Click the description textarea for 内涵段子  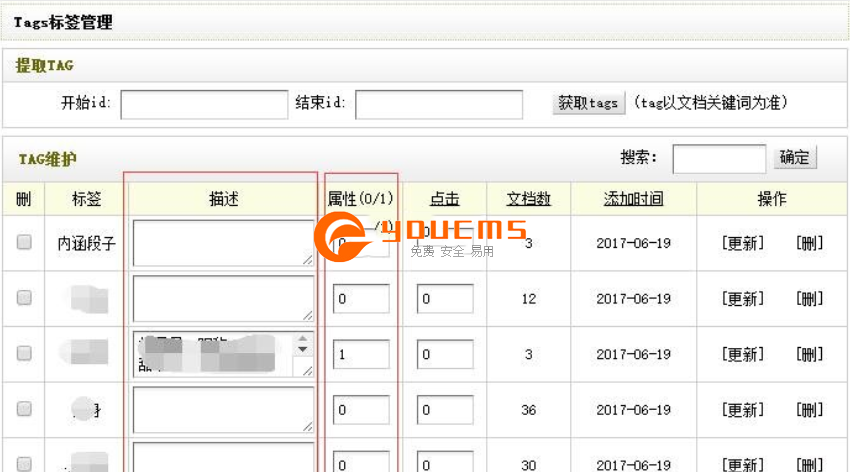(x=222, y=243)
